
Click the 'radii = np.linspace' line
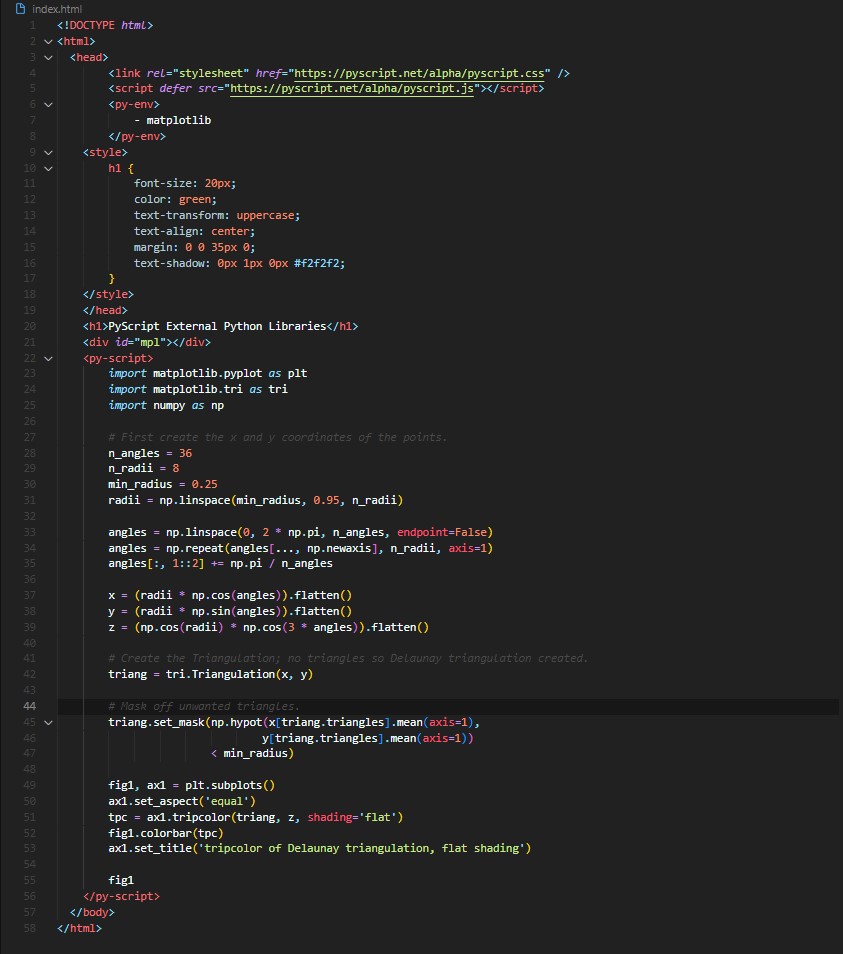(255, 500)
